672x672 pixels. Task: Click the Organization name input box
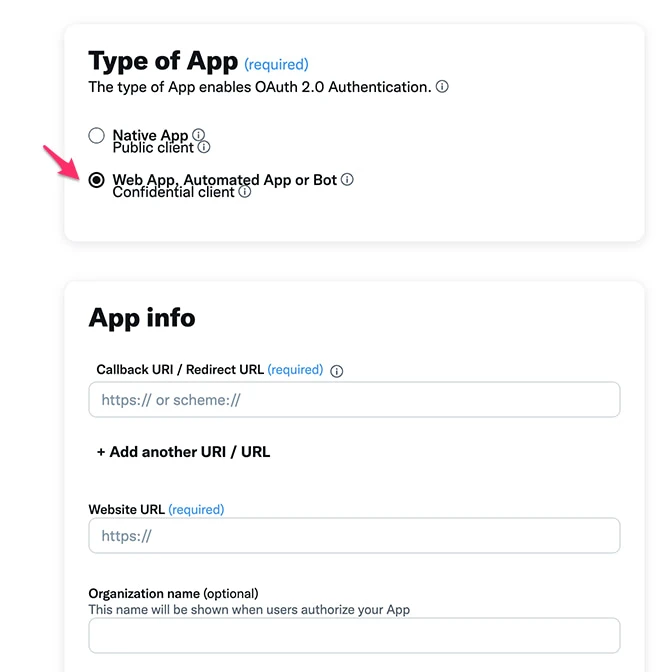[x=354, y=636]
